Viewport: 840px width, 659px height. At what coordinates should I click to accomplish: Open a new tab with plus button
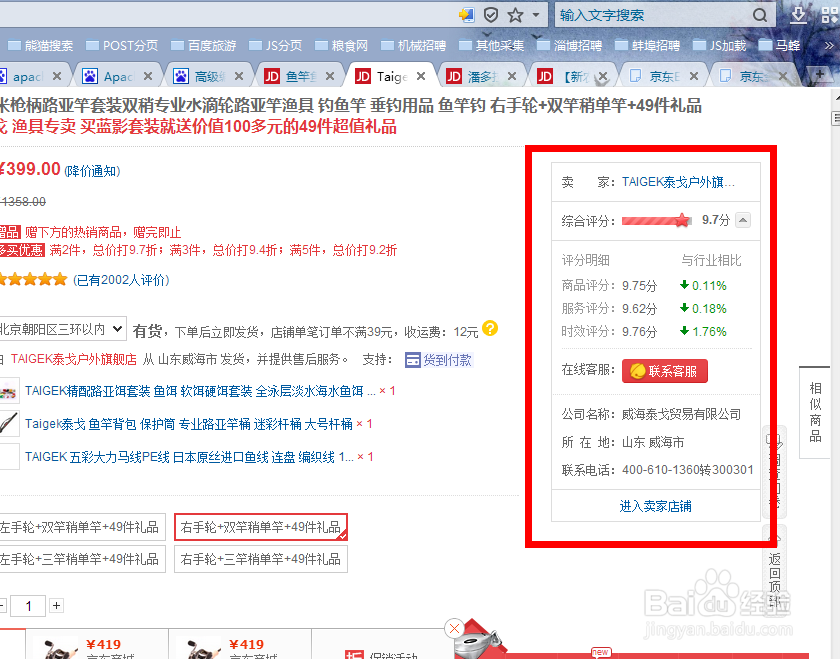pos(819,75)
